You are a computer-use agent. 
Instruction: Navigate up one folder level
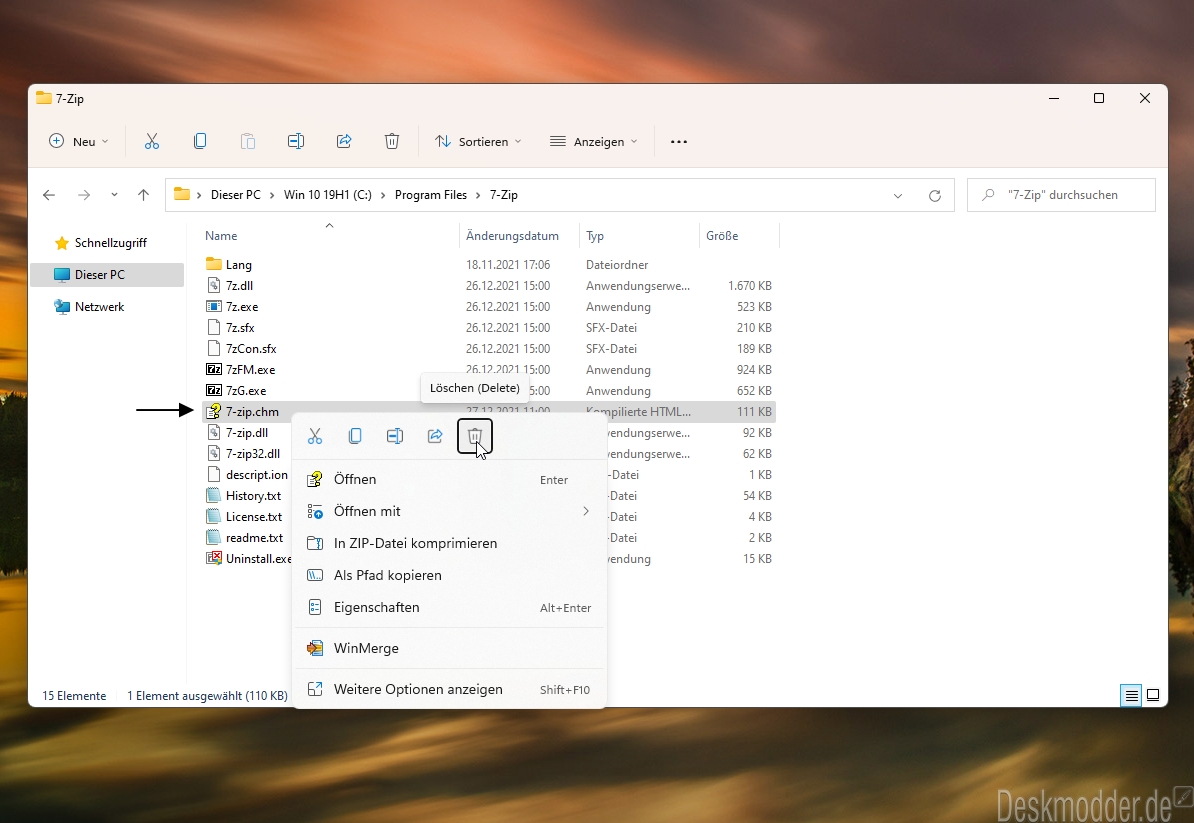[x=143, y=196]
